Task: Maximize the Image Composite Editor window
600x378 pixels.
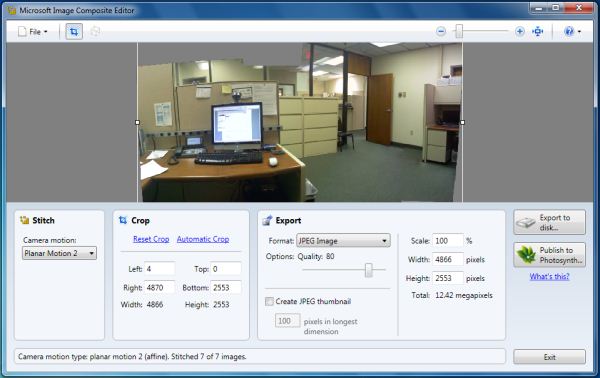Action: [556, 8]
